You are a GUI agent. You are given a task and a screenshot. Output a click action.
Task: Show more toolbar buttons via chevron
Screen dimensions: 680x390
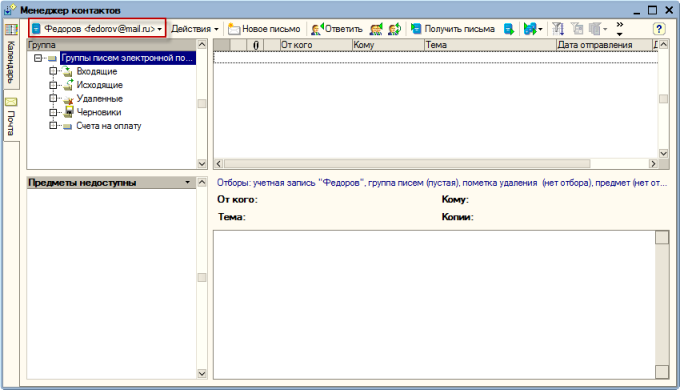(620, 29)
